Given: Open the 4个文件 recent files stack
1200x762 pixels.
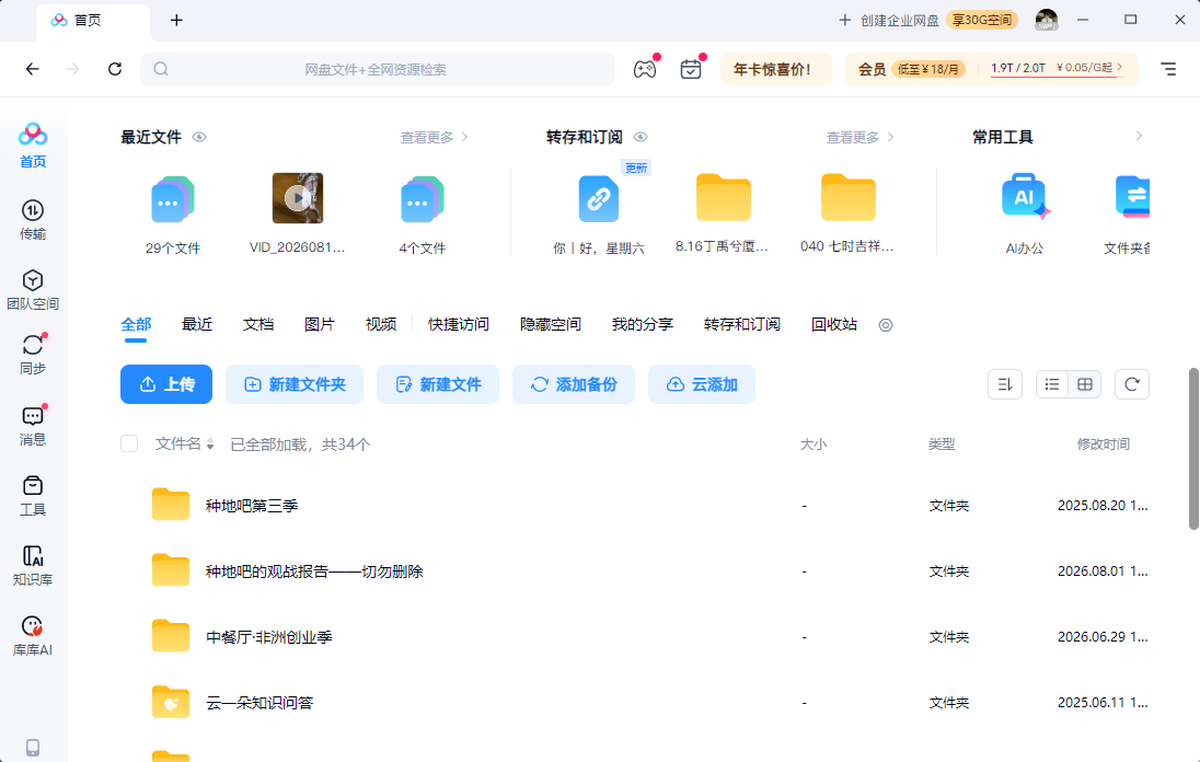Looking at the screenshot, I should 422,198.
